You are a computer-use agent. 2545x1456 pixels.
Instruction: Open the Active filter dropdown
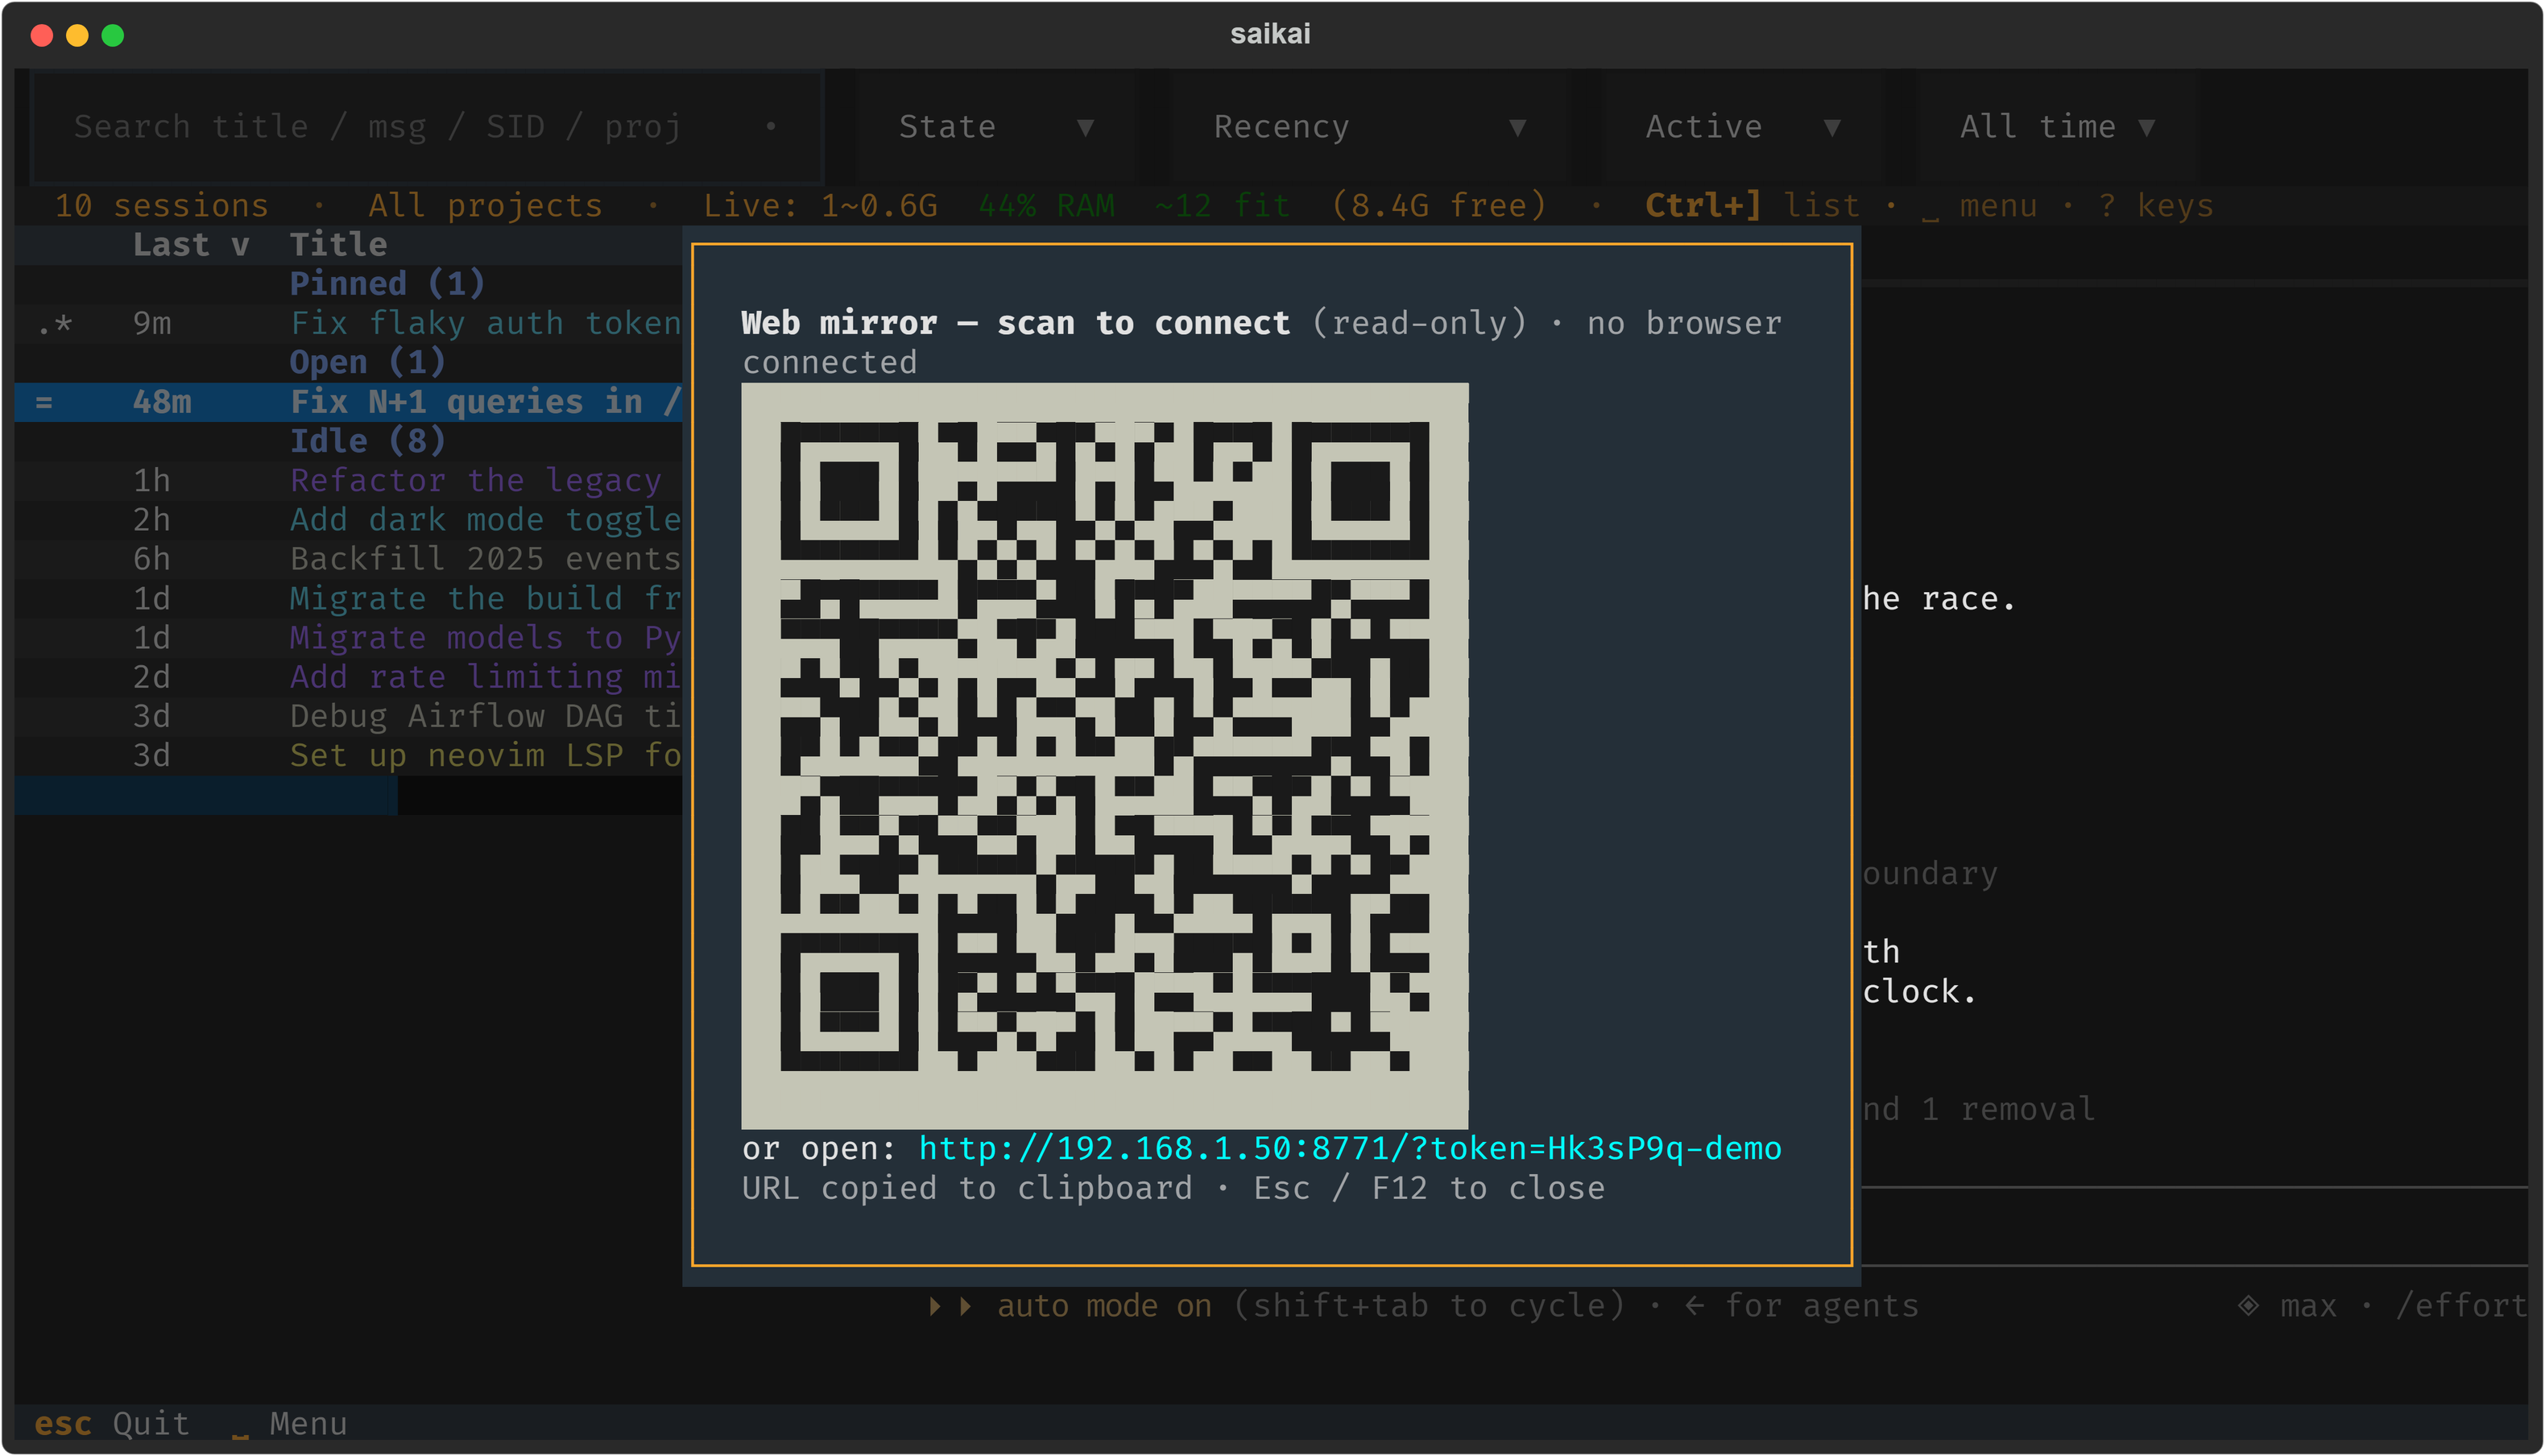(1742, 127)
